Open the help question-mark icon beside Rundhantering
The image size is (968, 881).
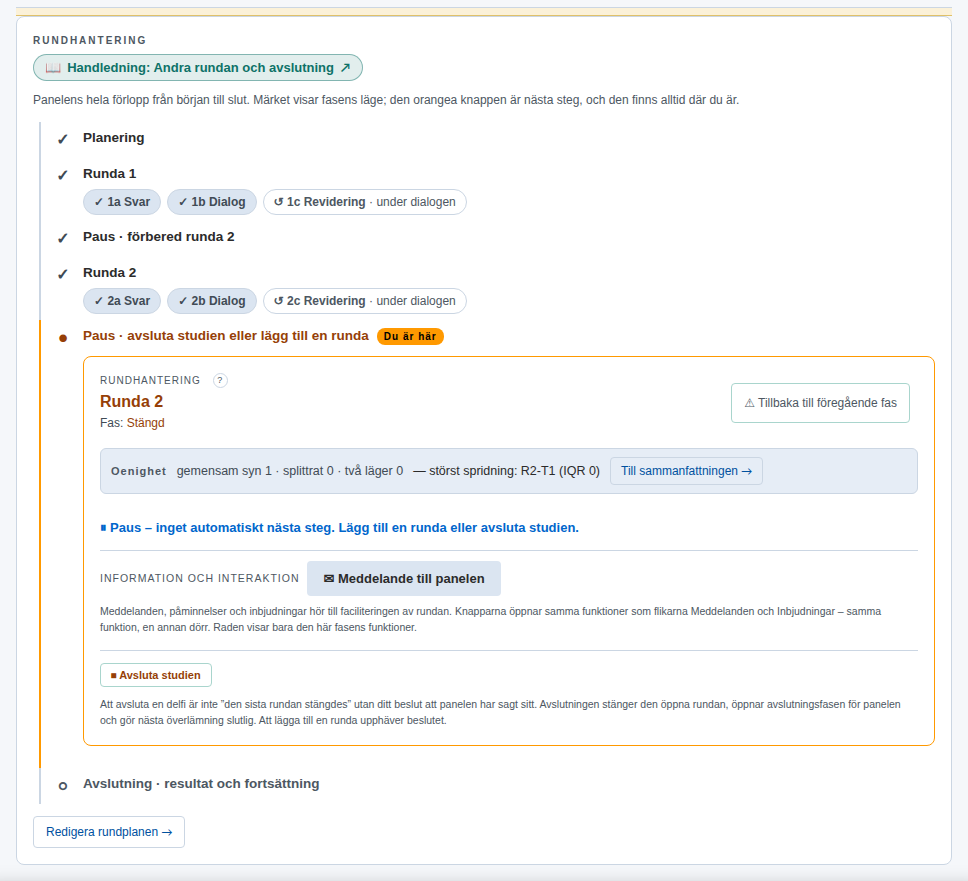(220, 380)
